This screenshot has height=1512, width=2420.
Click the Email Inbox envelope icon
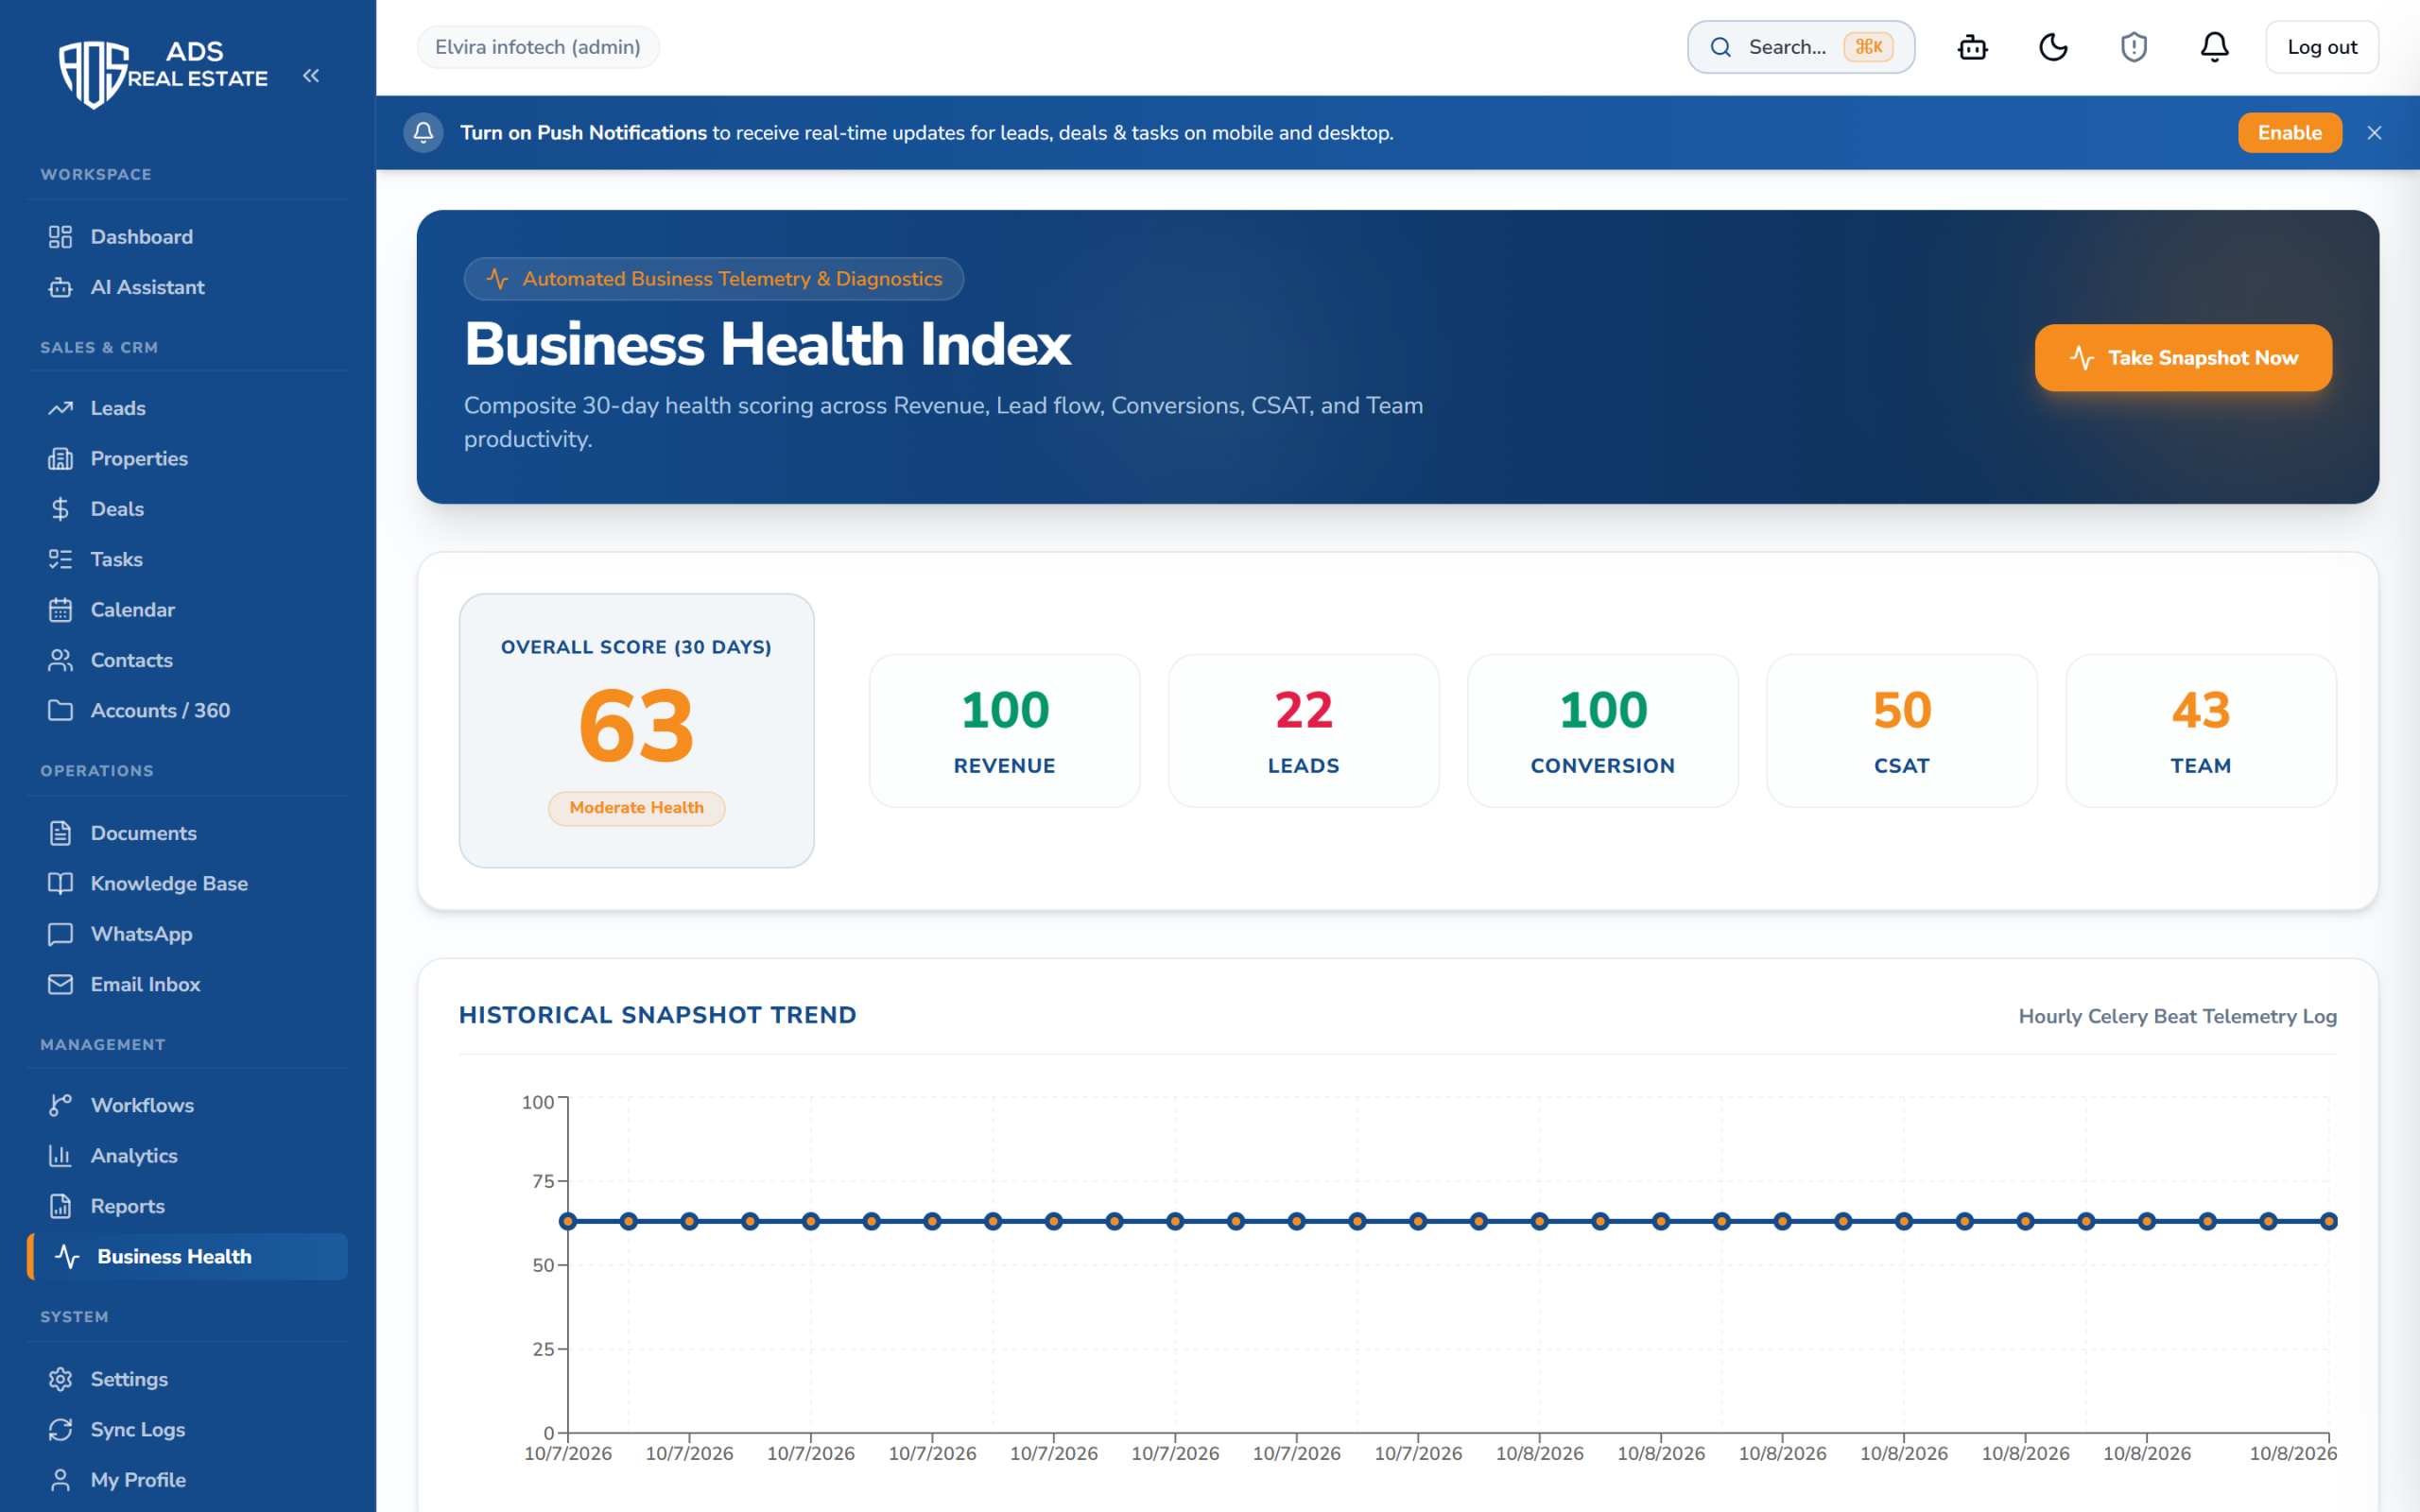pyautogui.click(x=60, y=985)
